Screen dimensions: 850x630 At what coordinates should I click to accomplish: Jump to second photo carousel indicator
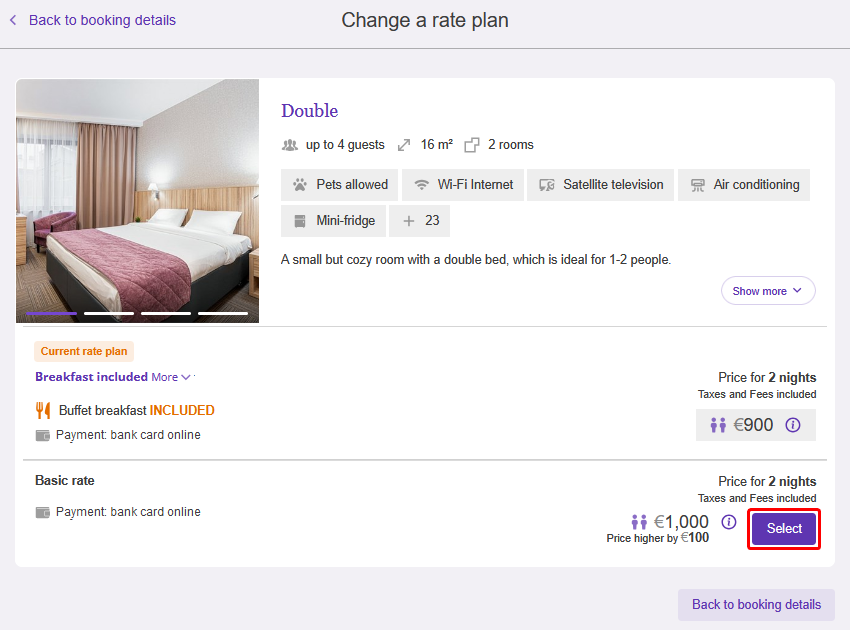pyautogui.click(x=109, y=313)
